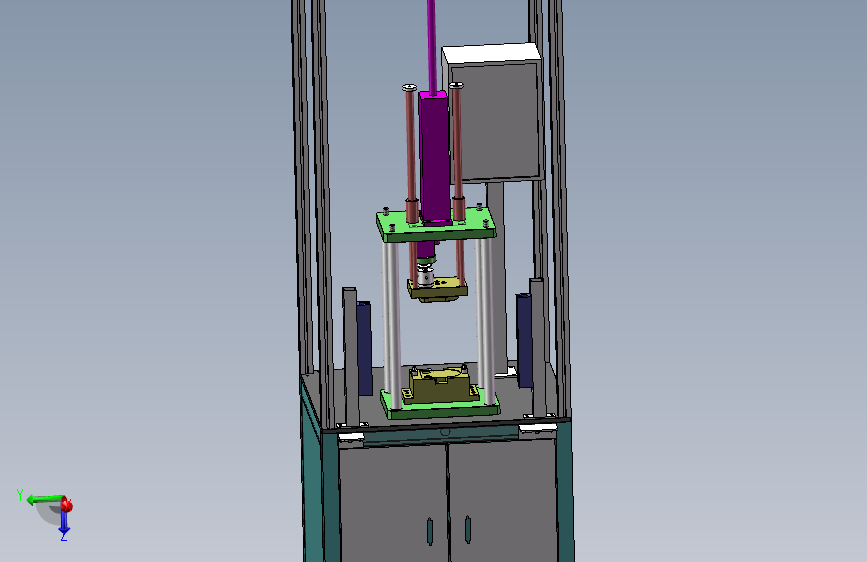Select the left cabinet door handle
The image size is (867, 562).
[x=430, y=532]
